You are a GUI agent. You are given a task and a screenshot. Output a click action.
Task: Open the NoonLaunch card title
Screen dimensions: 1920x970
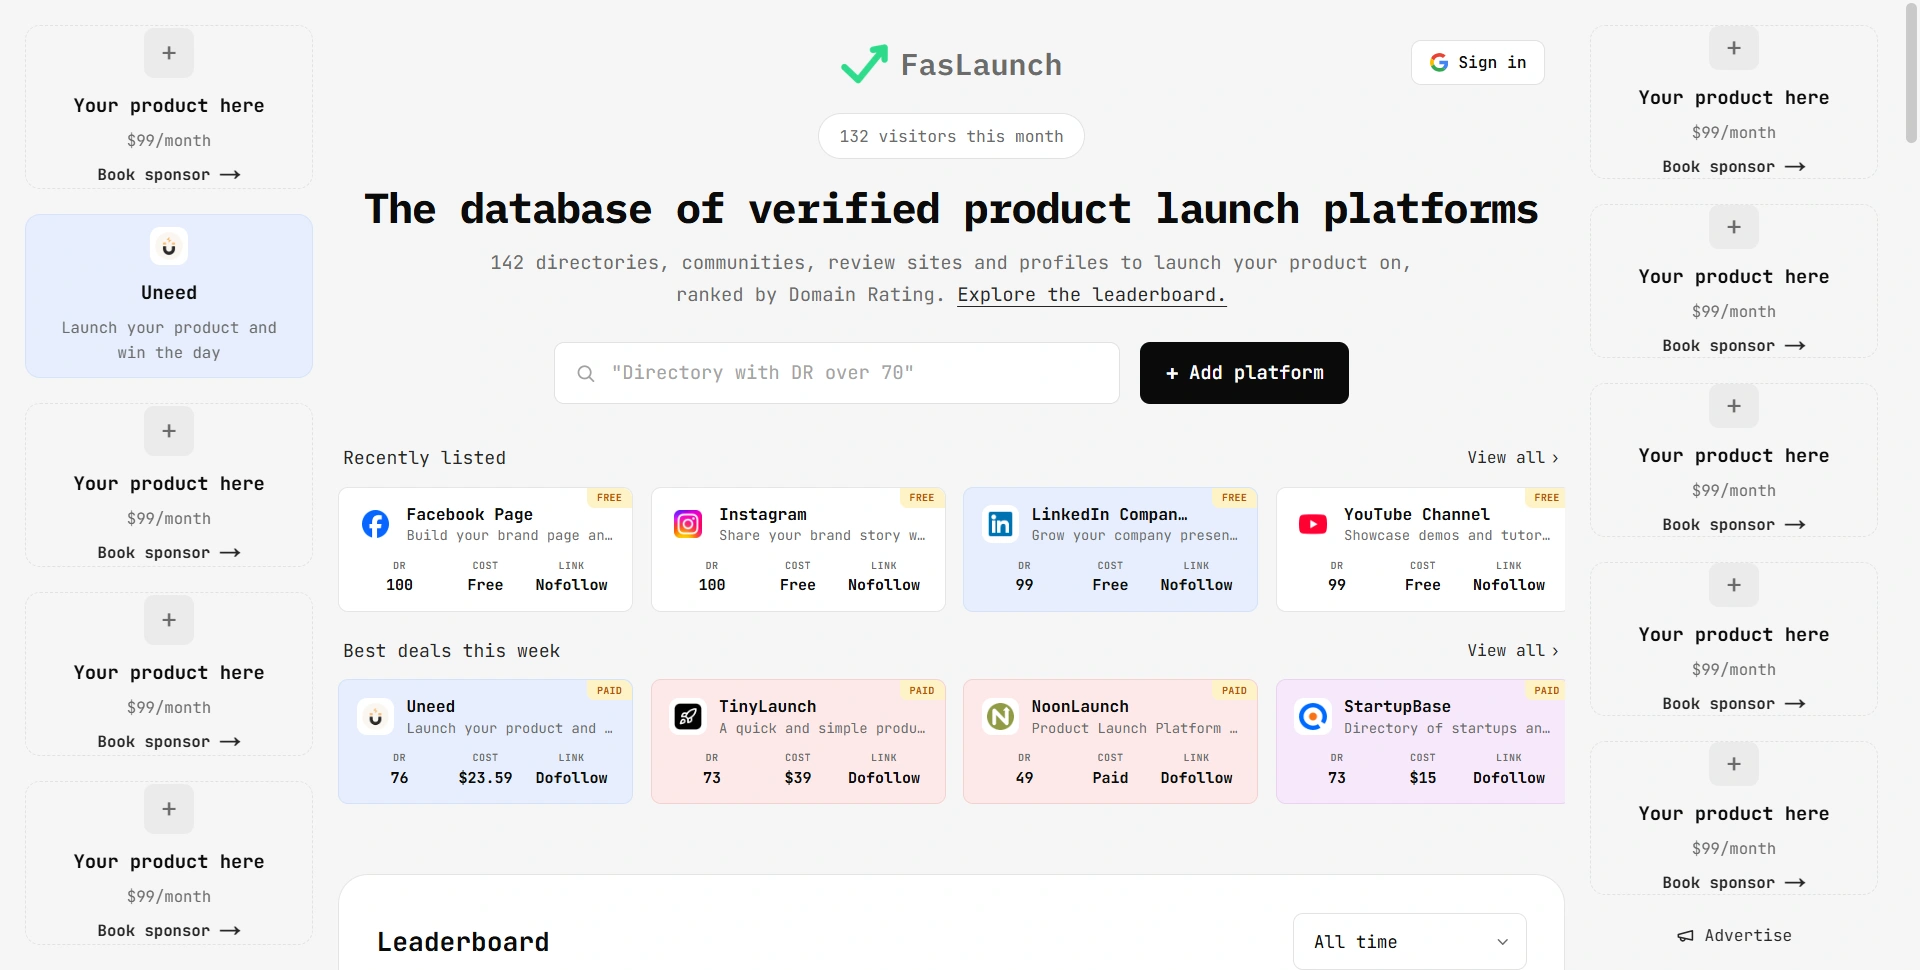click(1080, 706)
